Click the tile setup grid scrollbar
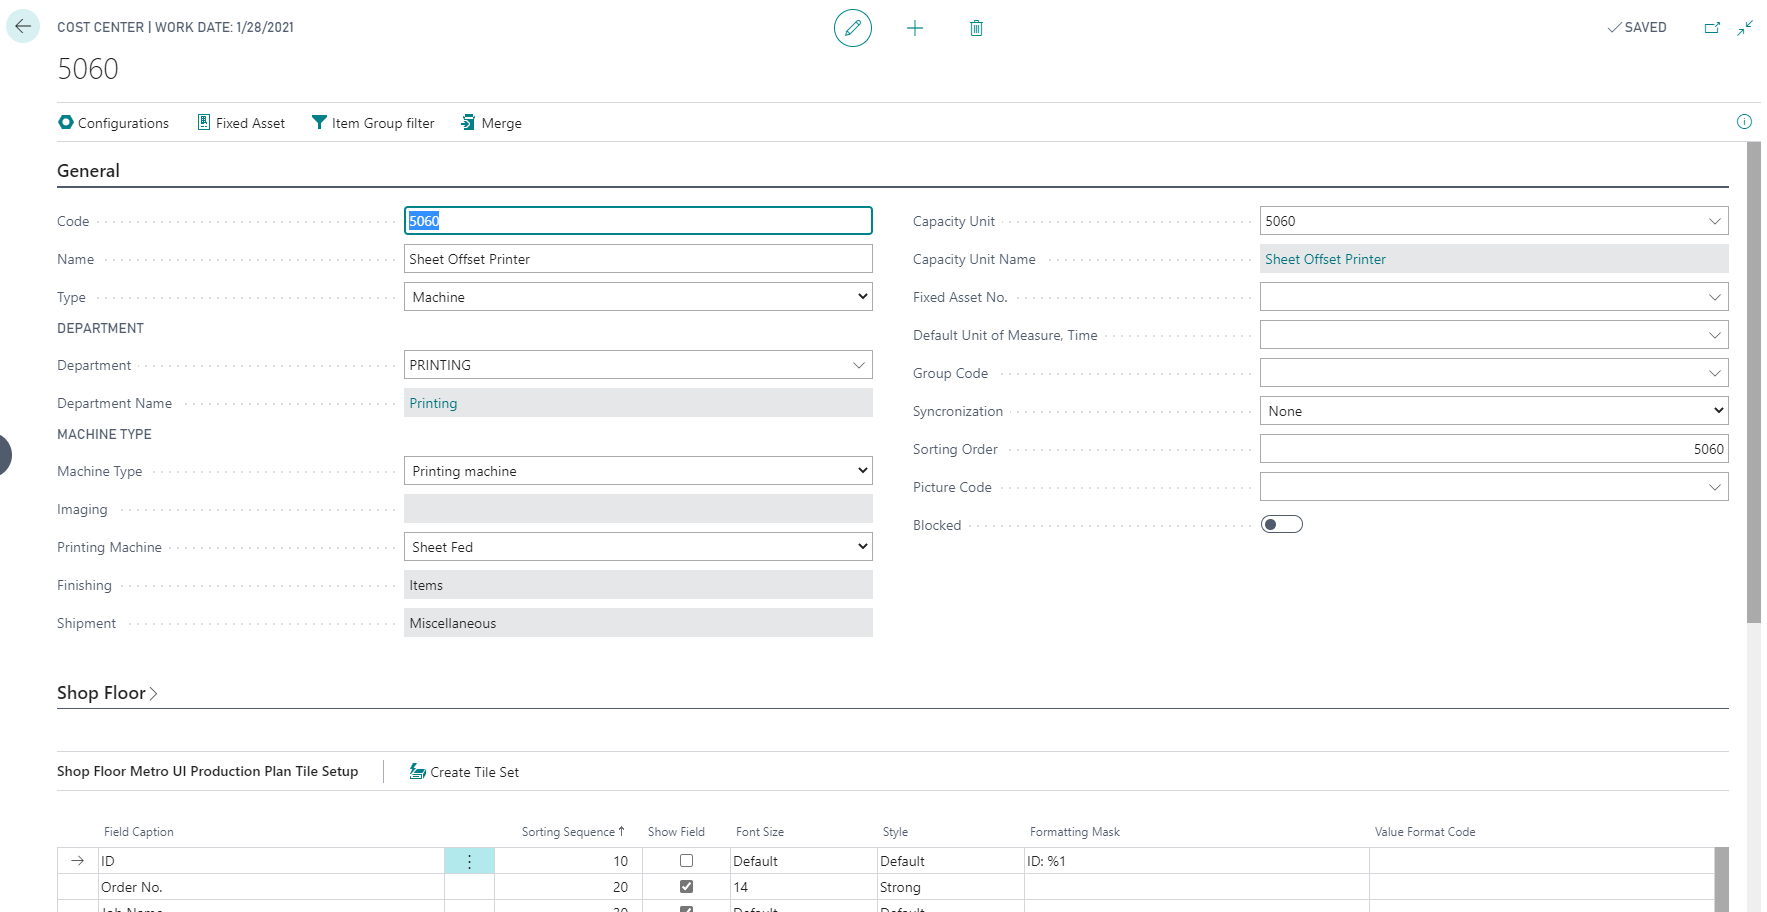1767x912 pixels. click(1721, 879)
